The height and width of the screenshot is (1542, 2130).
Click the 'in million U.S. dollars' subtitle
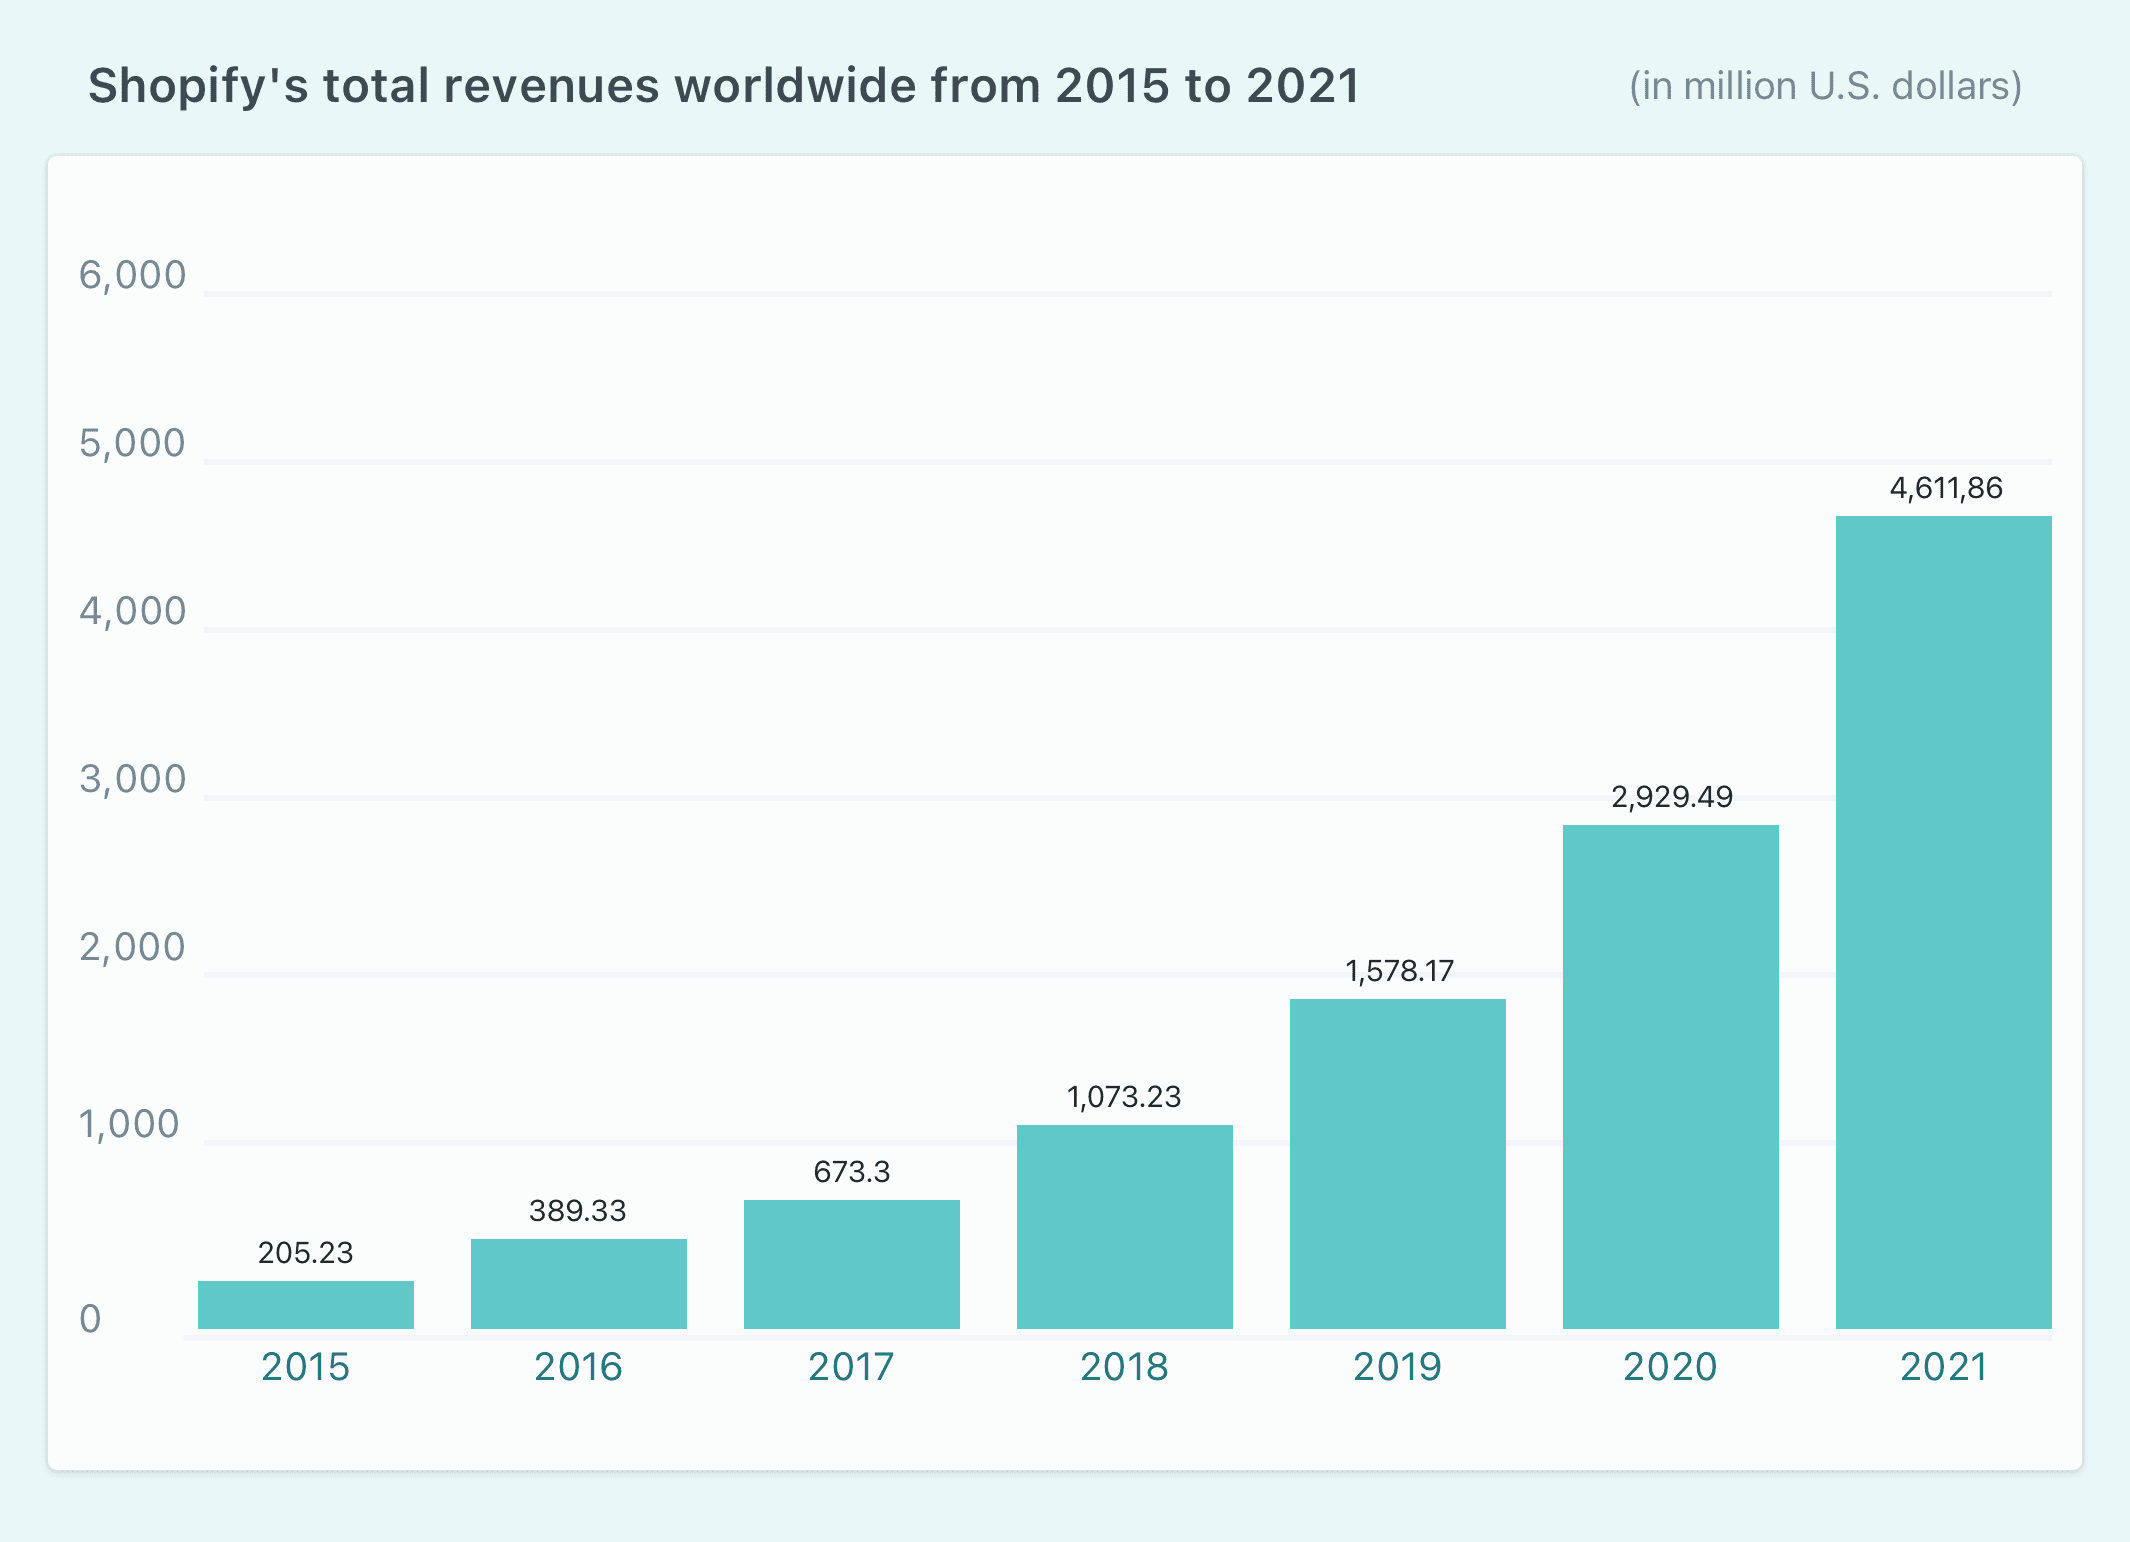(x=1825, y=86)
